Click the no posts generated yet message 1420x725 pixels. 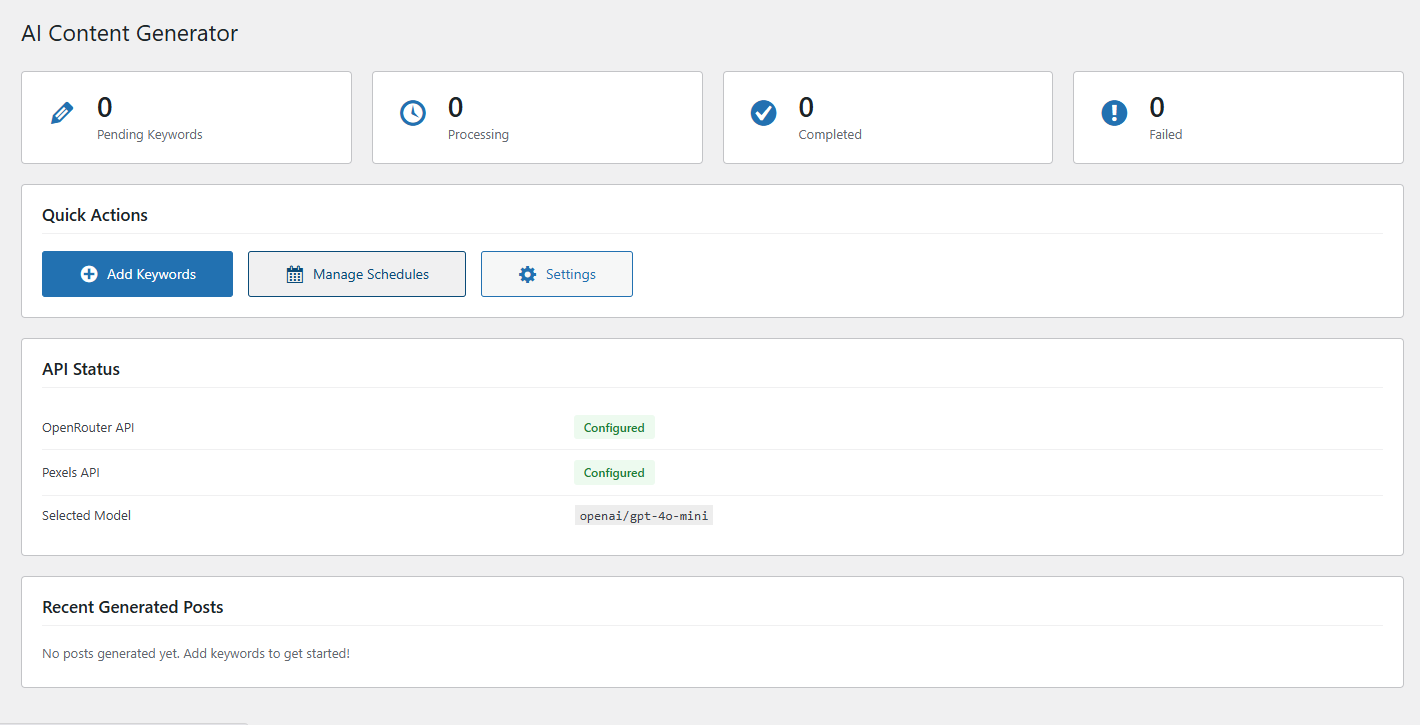pos(196,653)
